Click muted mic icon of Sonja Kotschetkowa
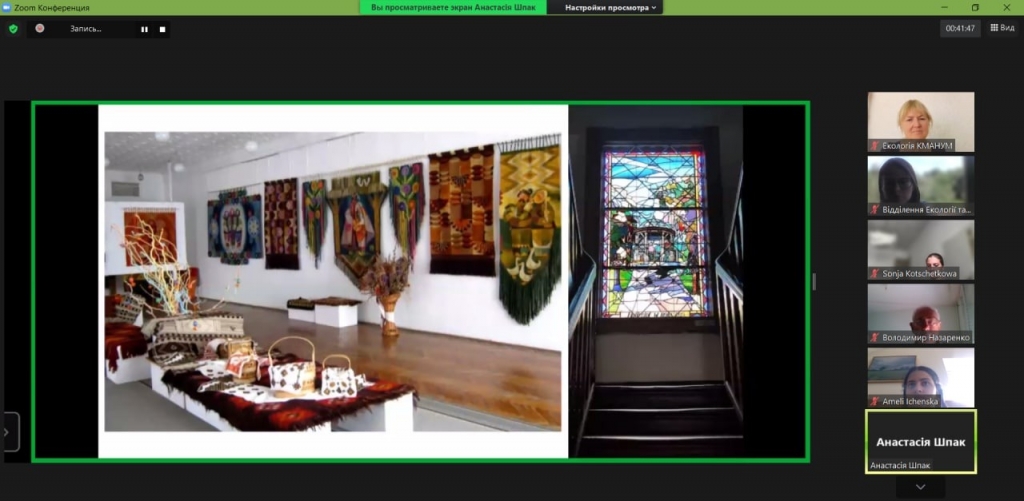Viewport: 1024px width, 501px height. (x=874, y=274)
